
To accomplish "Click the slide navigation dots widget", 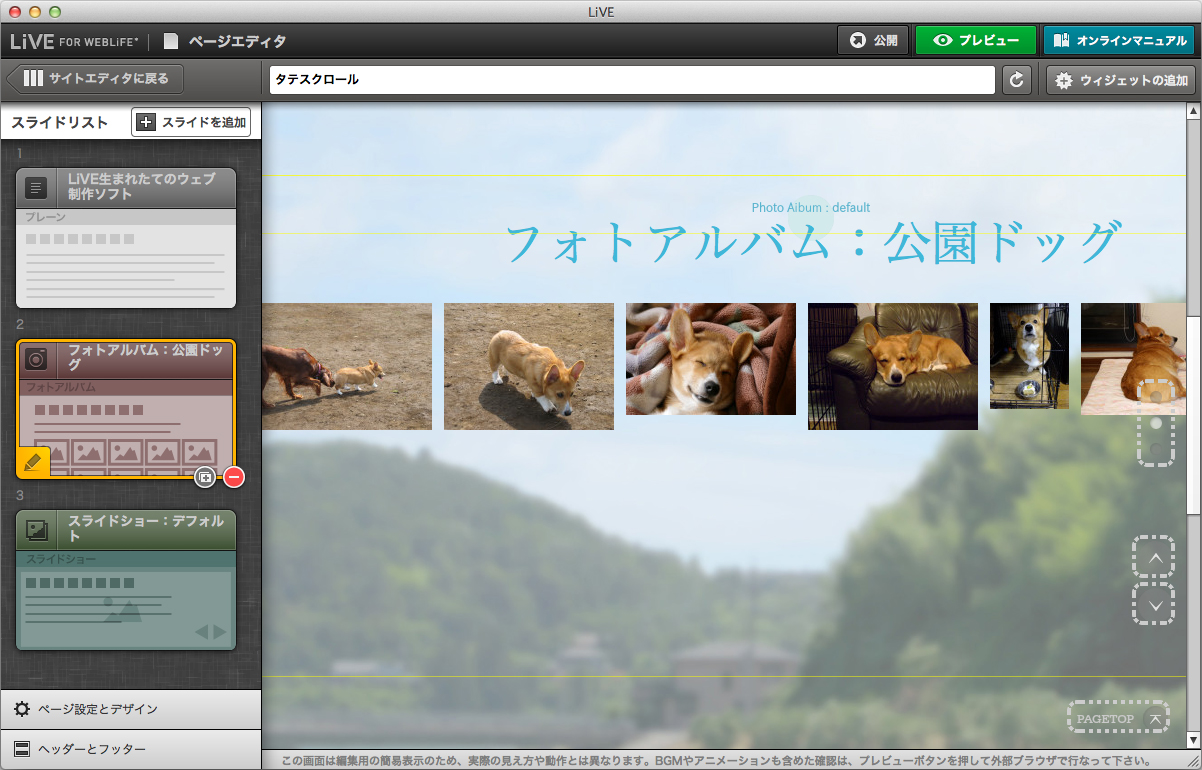I will (x=1157, y=423).
